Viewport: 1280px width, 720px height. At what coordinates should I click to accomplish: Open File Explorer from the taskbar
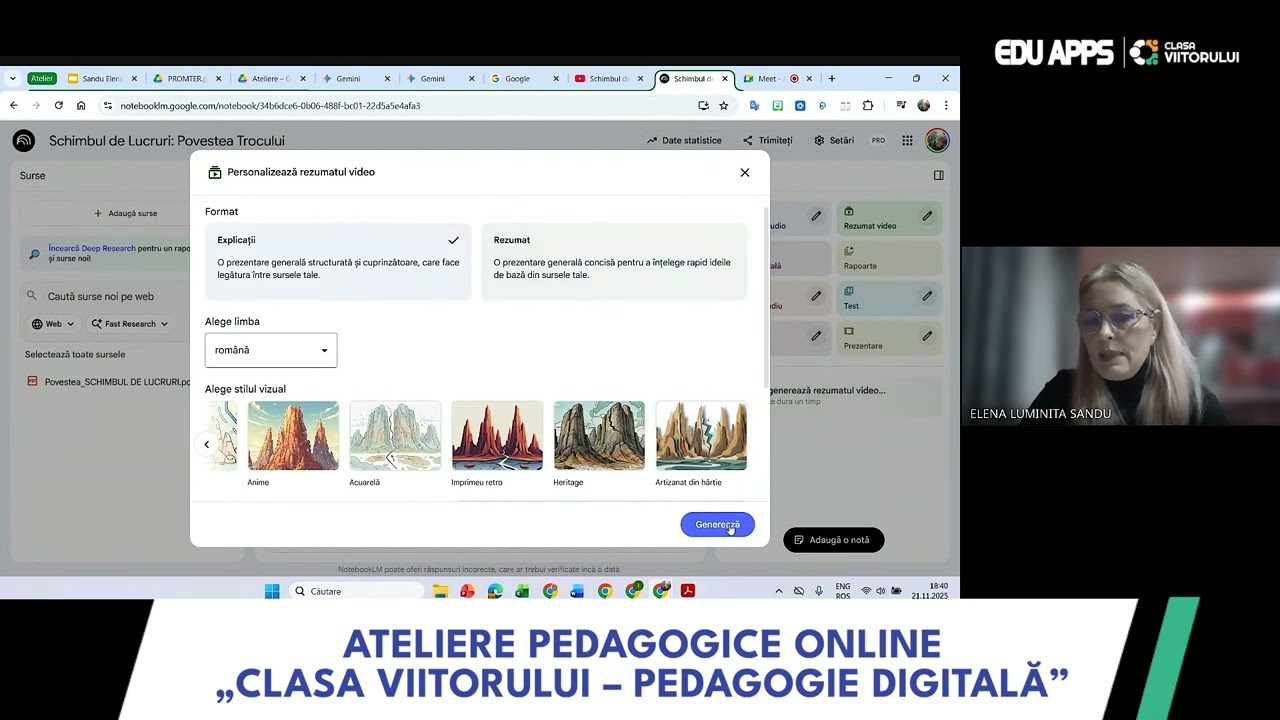click(x=440, y=591)
